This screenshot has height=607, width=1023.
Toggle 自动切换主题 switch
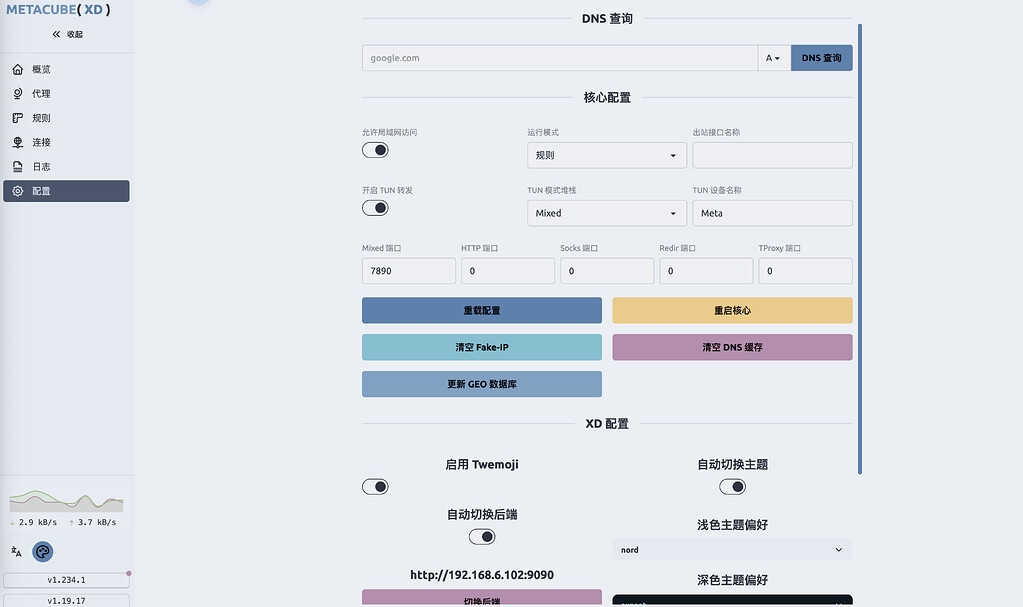click(x=732, y=487)
